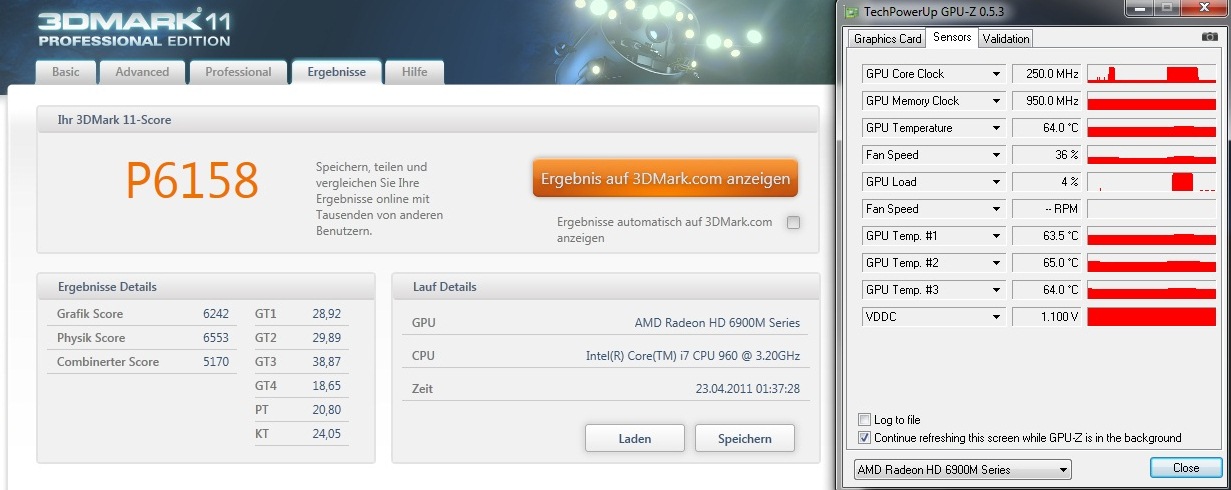Select the GPU-Z Sensors tab

click(x=951, y=38)
